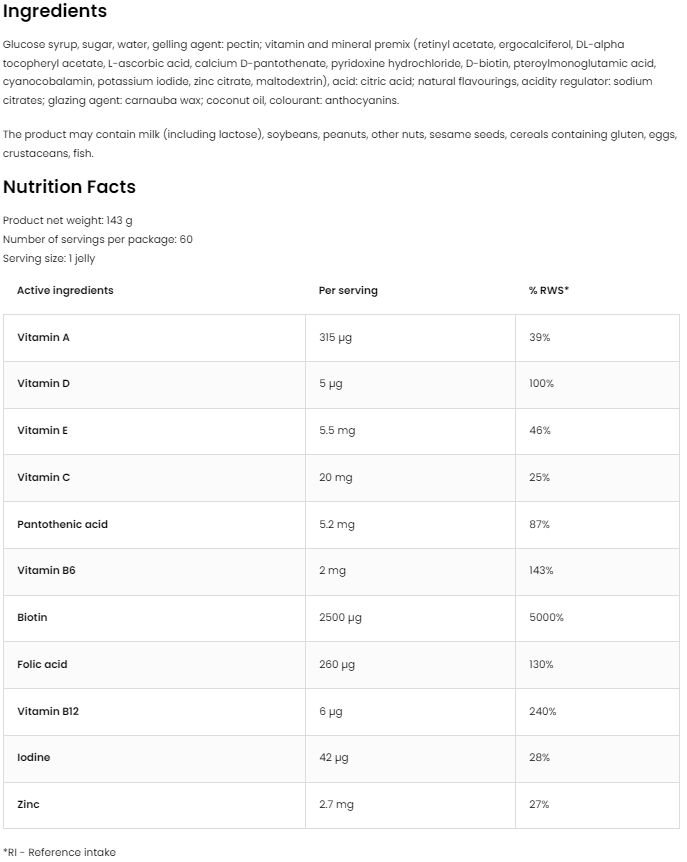
Task: Click the Reference intake footnote
Action: pyautogui.click(x=59, y=852)
